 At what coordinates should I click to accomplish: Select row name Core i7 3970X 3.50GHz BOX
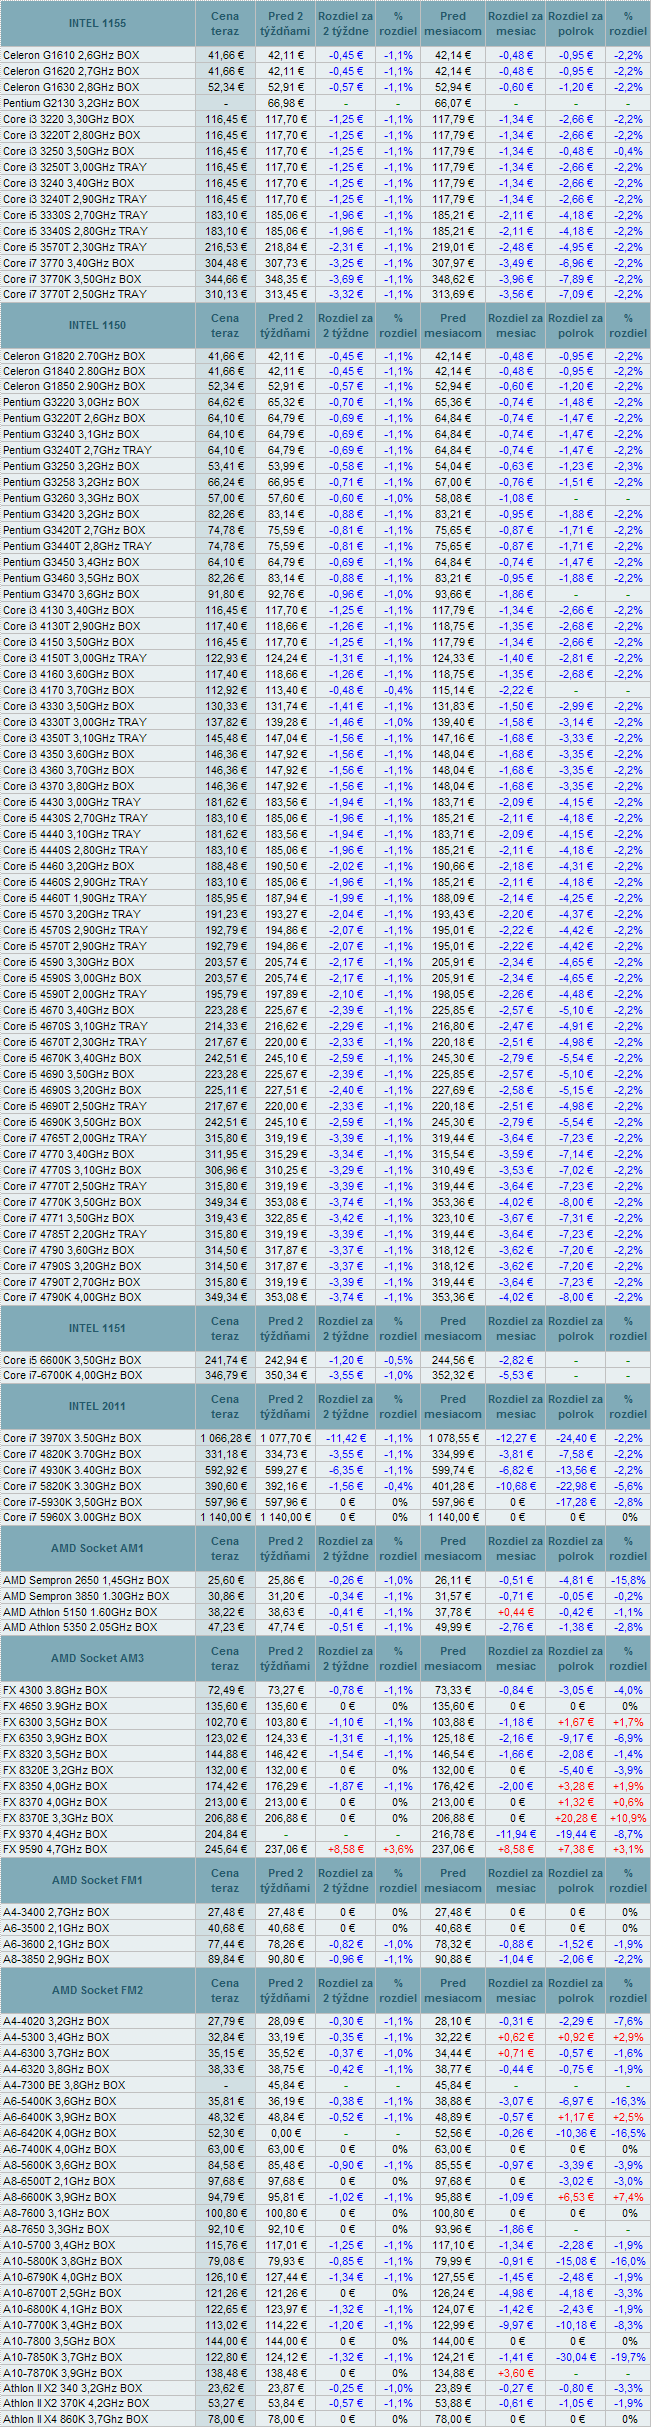(x=72, y=1438)
